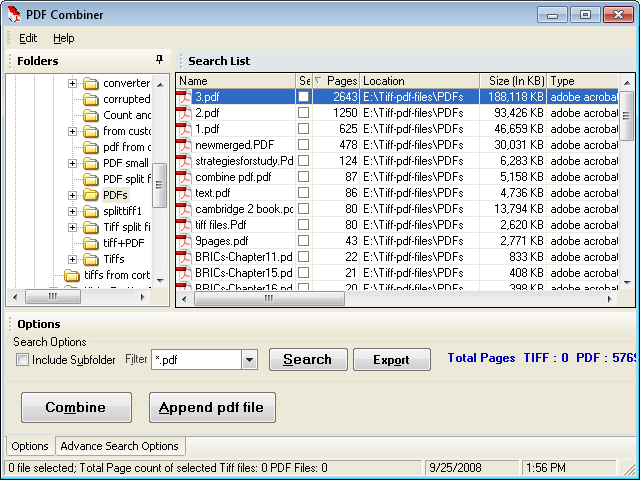
Task: Expand the PDFs folder node
Action: point(72,195)
